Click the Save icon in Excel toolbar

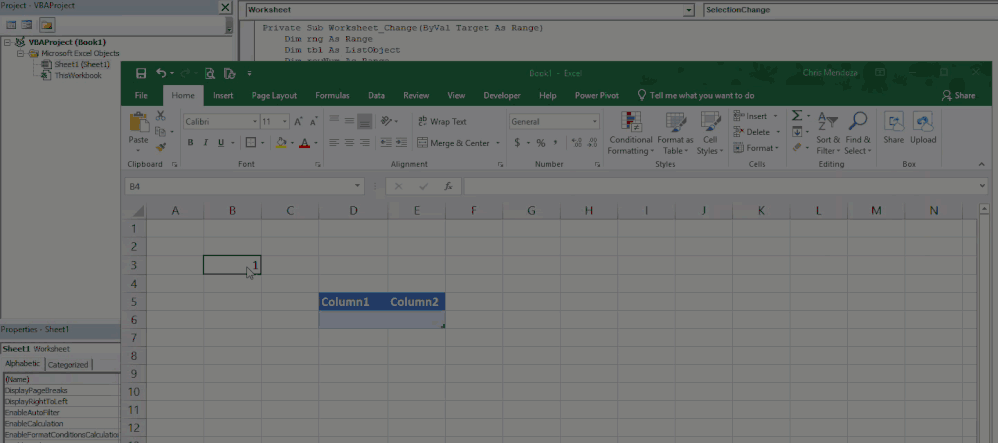coord(141,73)
